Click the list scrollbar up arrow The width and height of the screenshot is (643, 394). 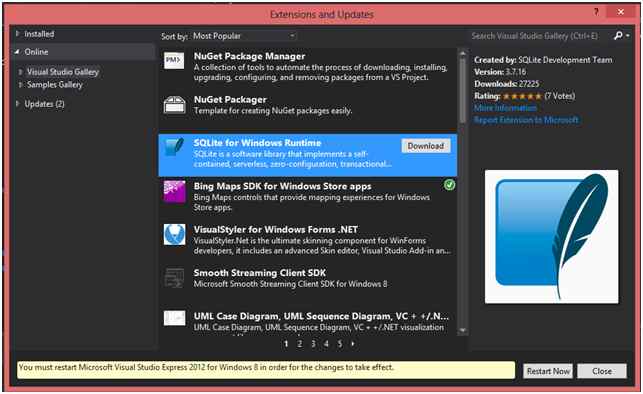click(x=463, y=53)
